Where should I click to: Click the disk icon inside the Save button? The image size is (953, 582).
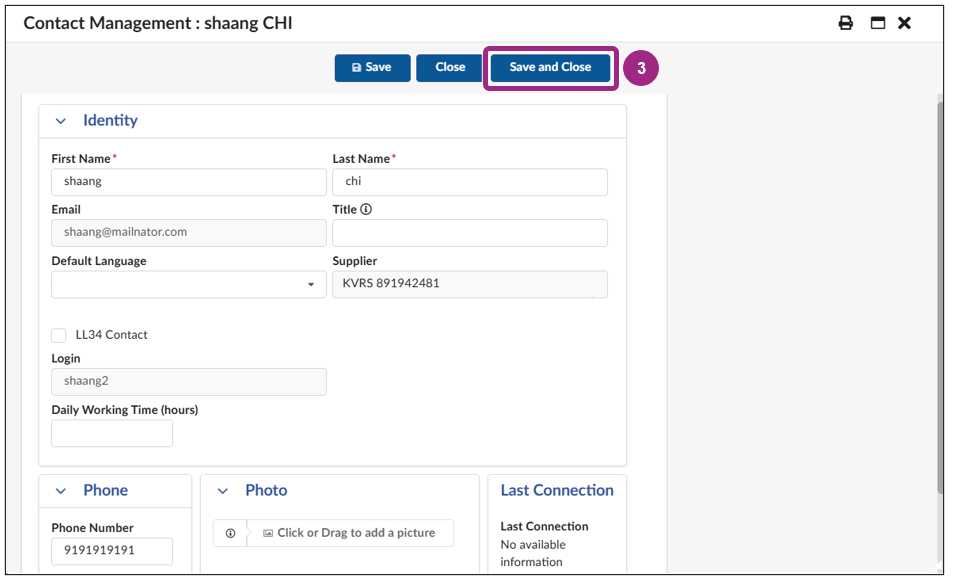pyautogui.click(x=357, y=67)
